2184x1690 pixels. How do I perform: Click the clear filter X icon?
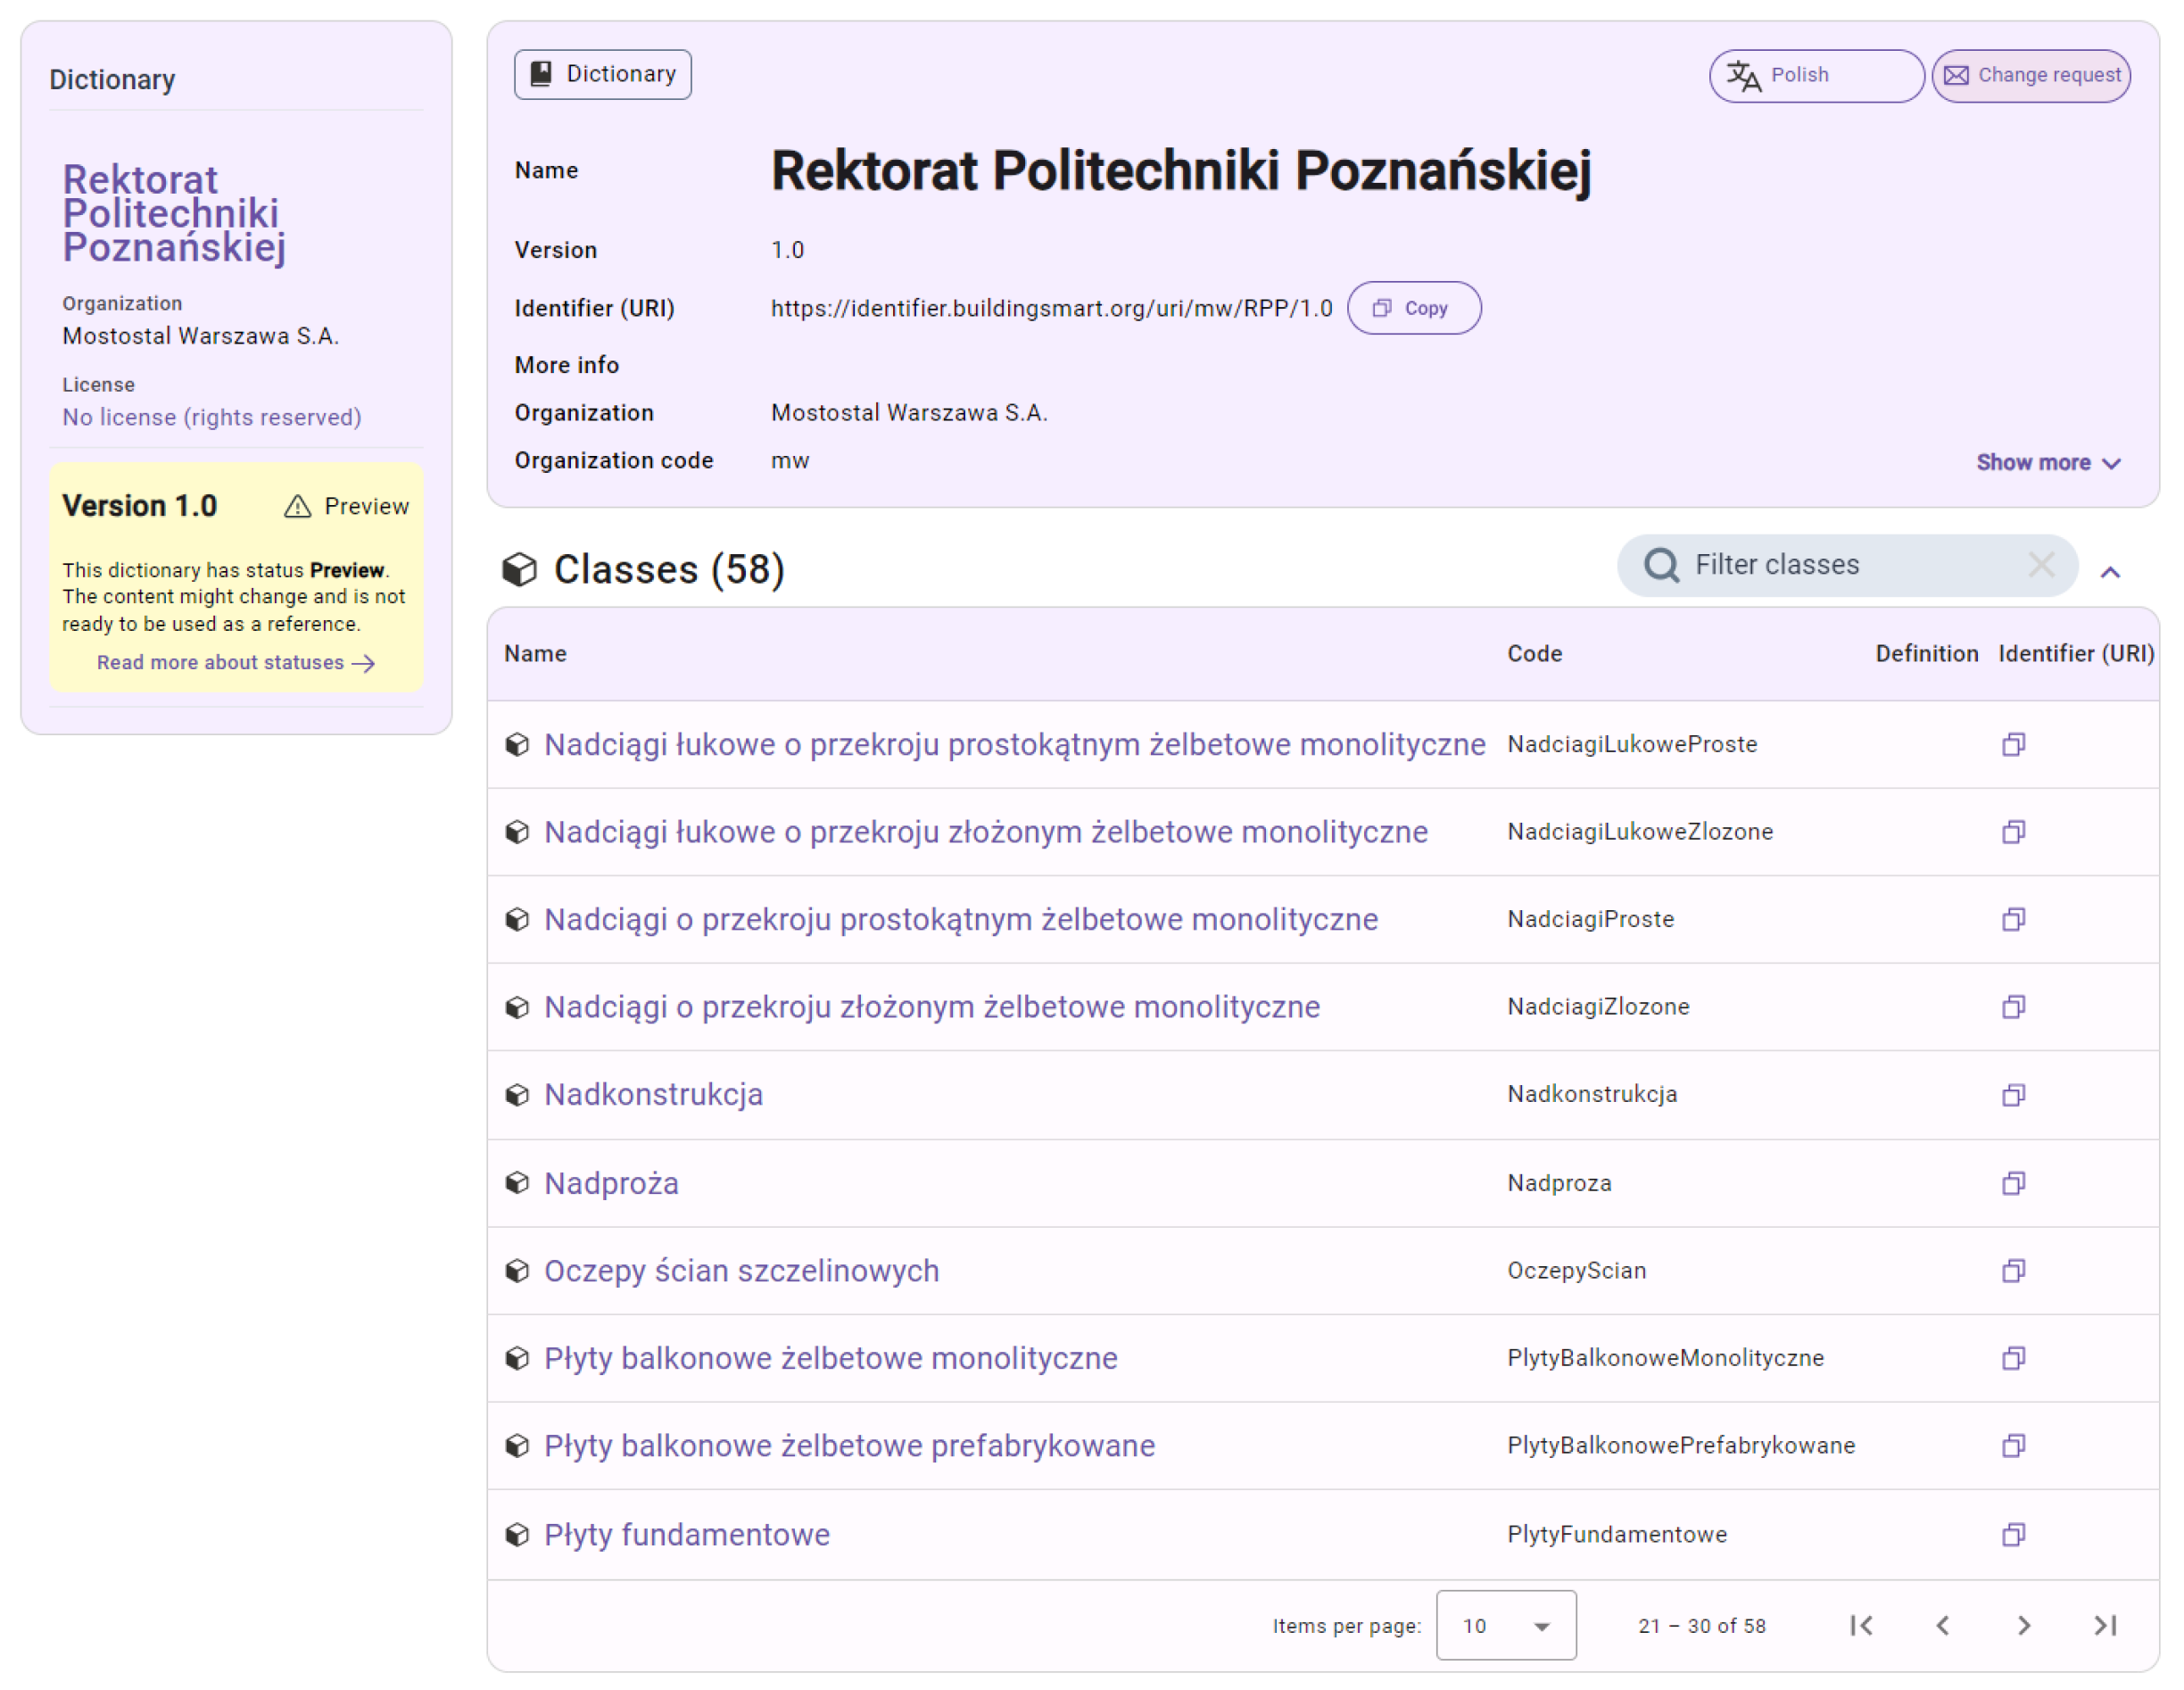tap(2041, 565)
